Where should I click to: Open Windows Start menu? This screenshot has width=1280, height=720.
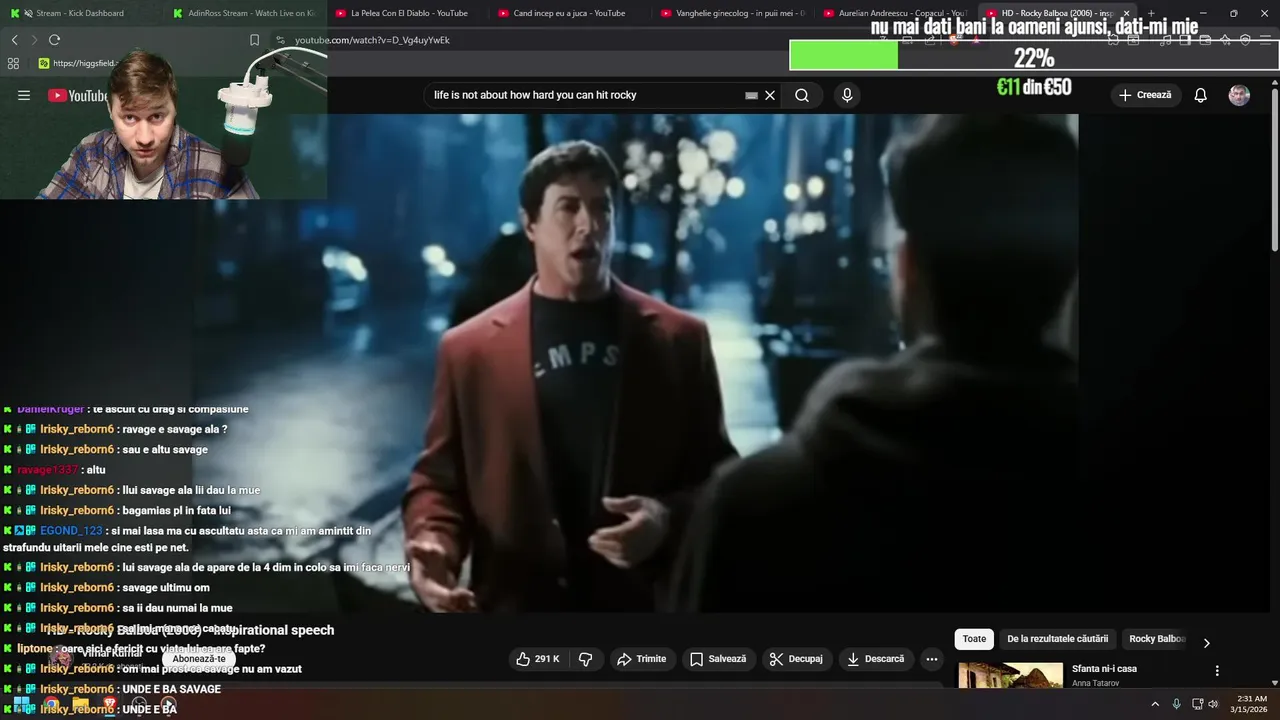click(x=21, y=704)
